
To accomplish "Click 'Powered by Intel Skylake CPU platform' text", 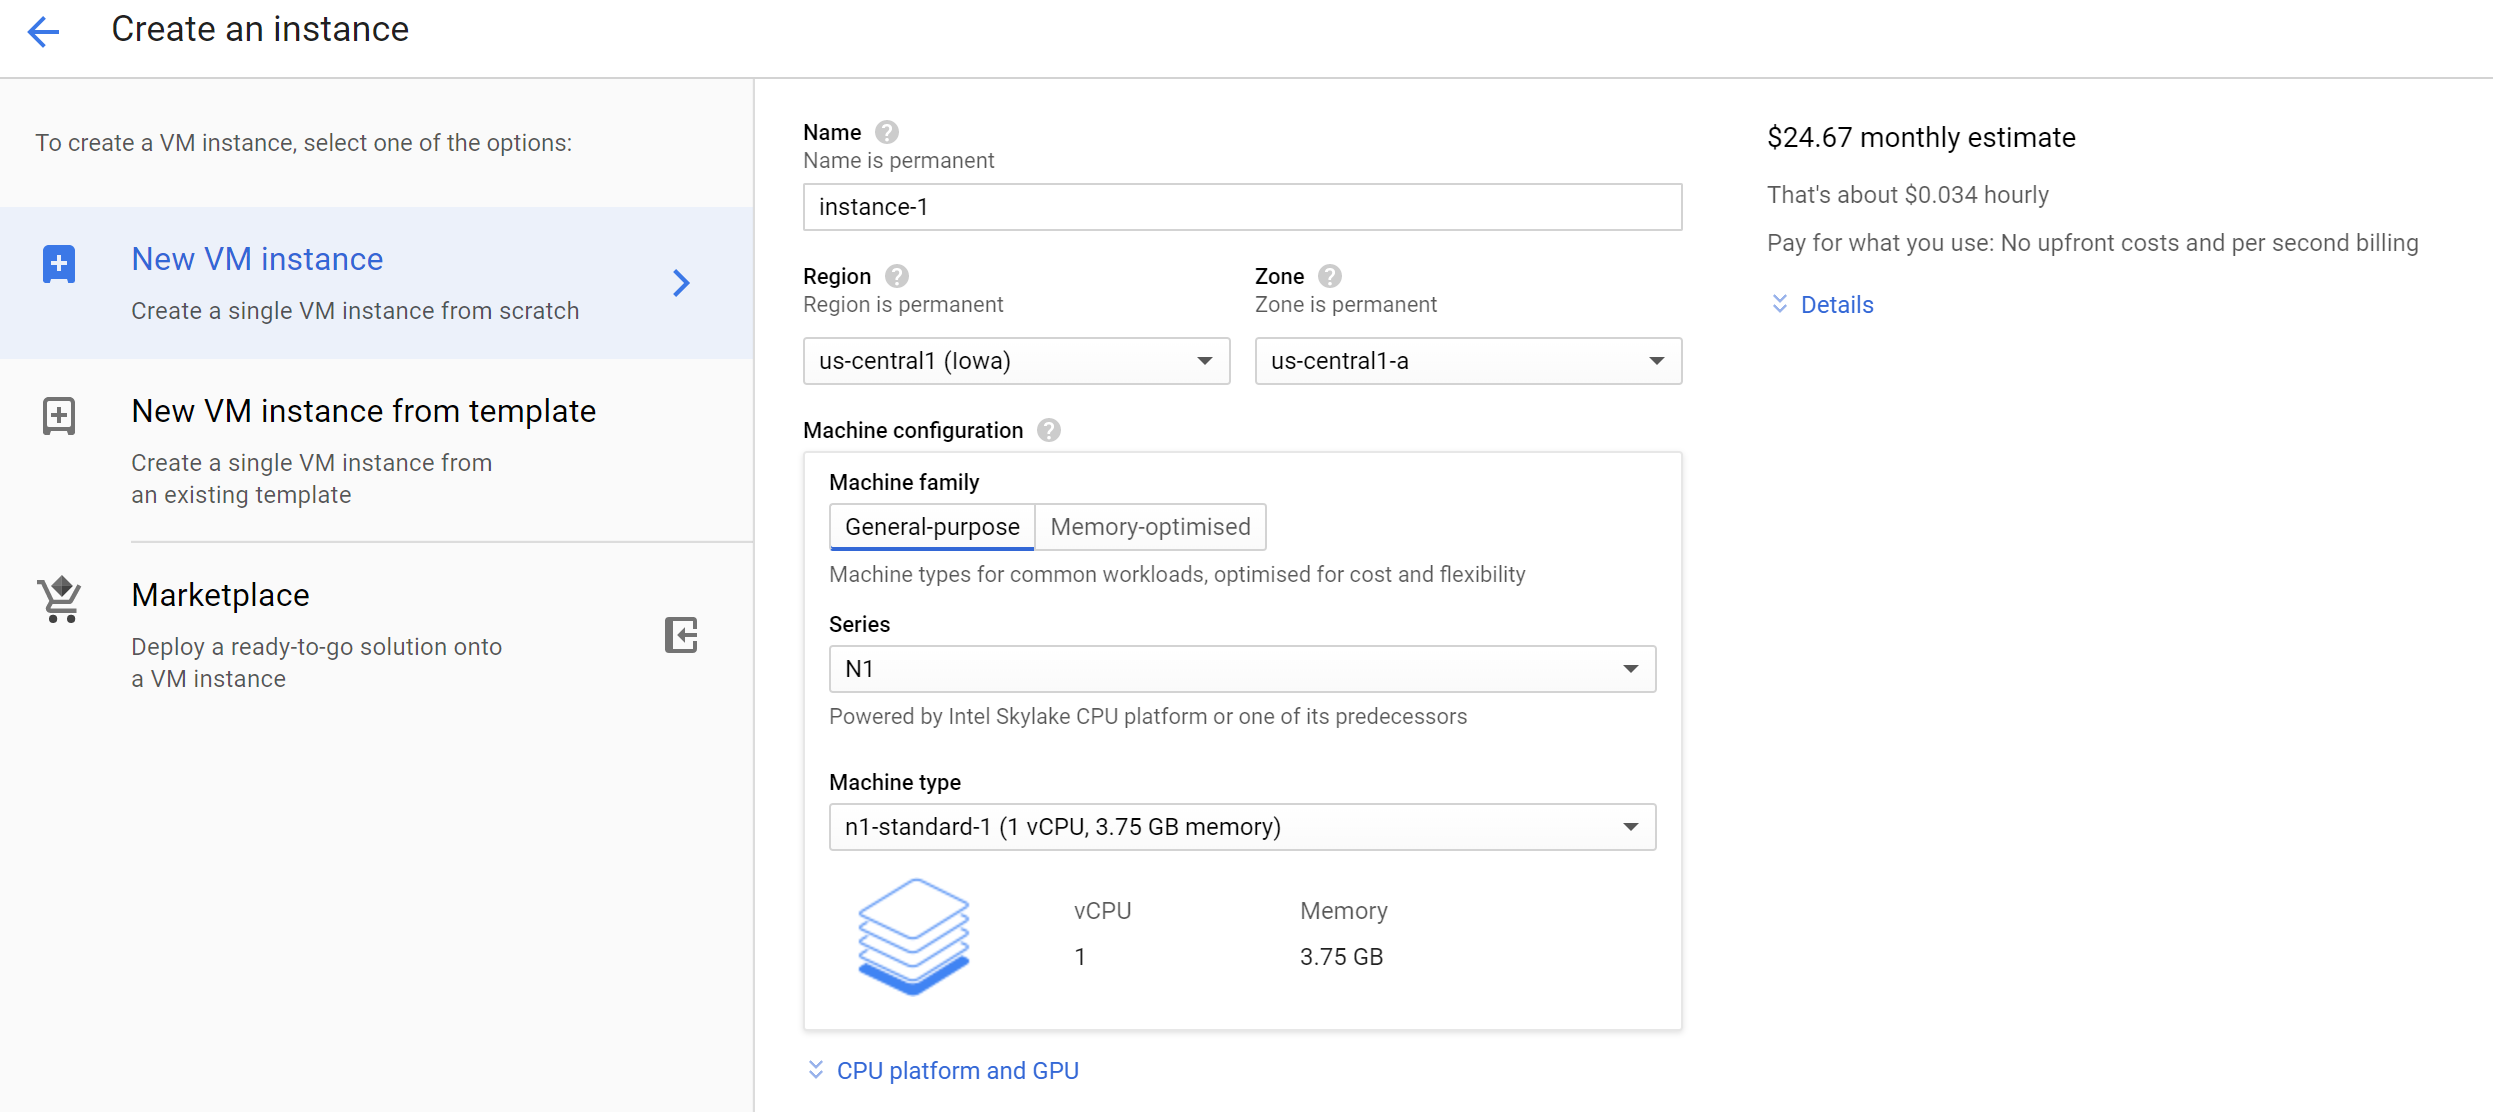I will tap(1148, 717).
